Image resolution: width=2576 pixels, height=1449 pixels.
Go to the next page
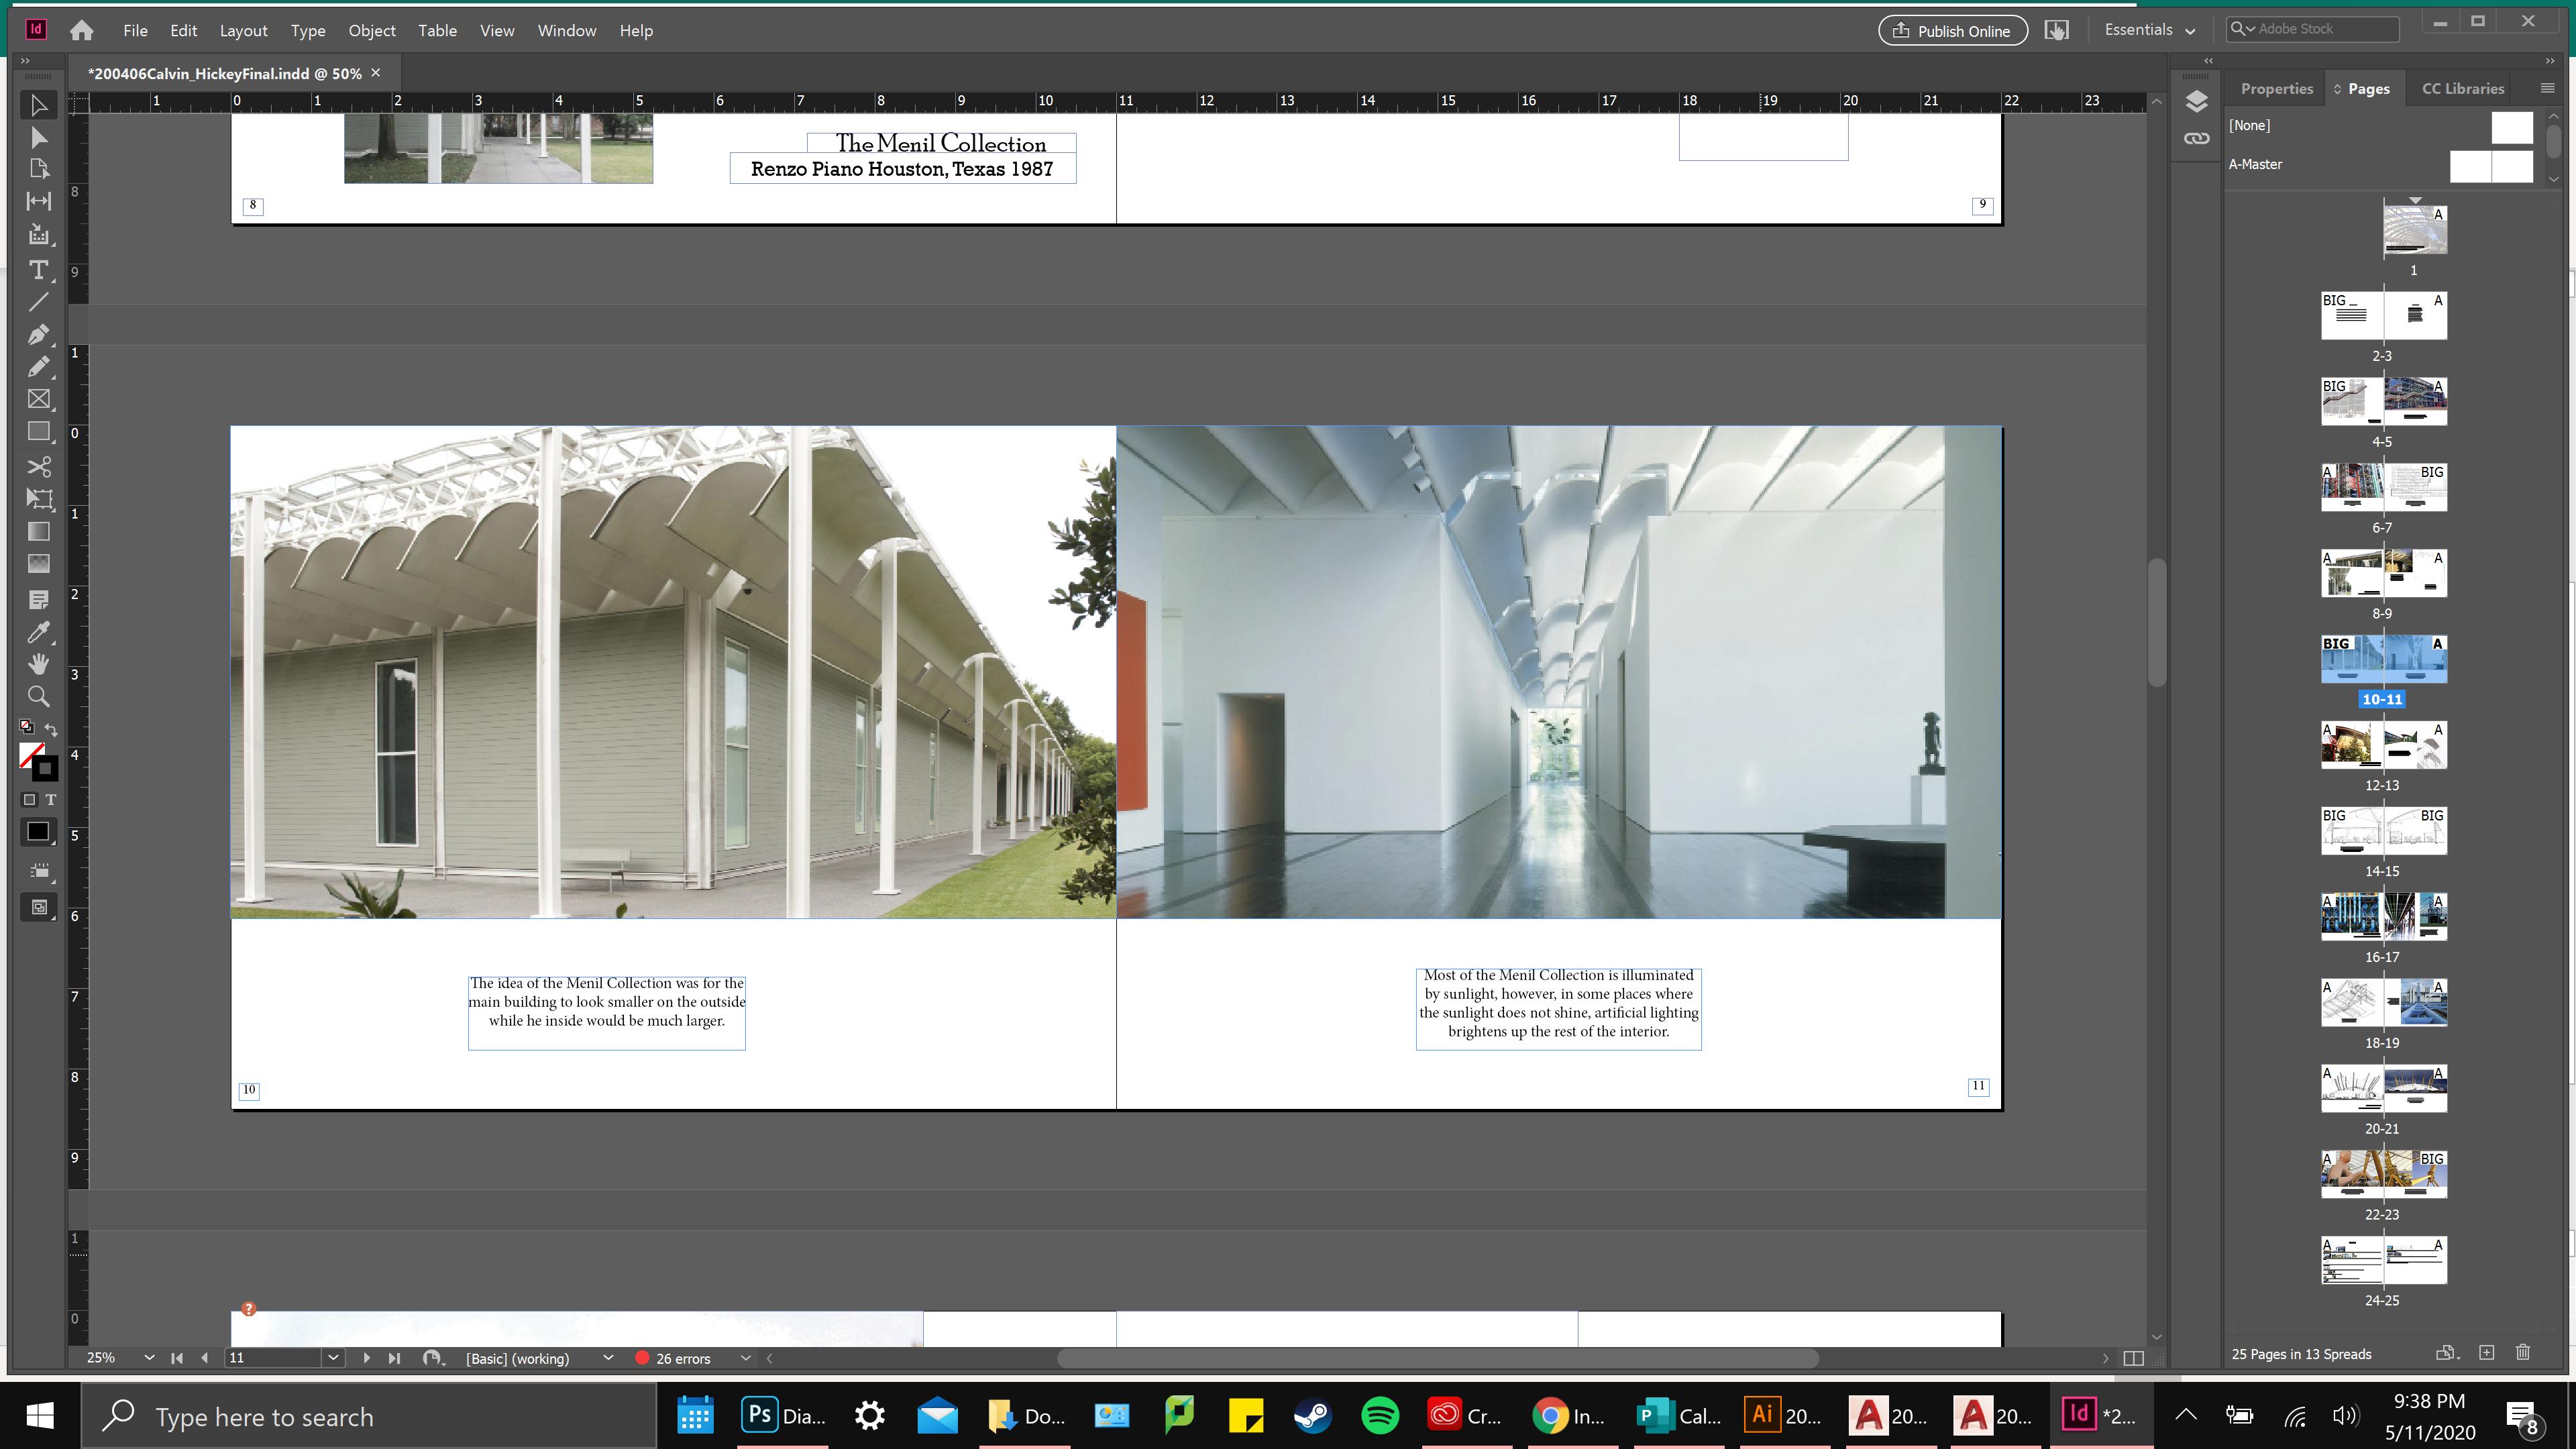(366, 1357)
